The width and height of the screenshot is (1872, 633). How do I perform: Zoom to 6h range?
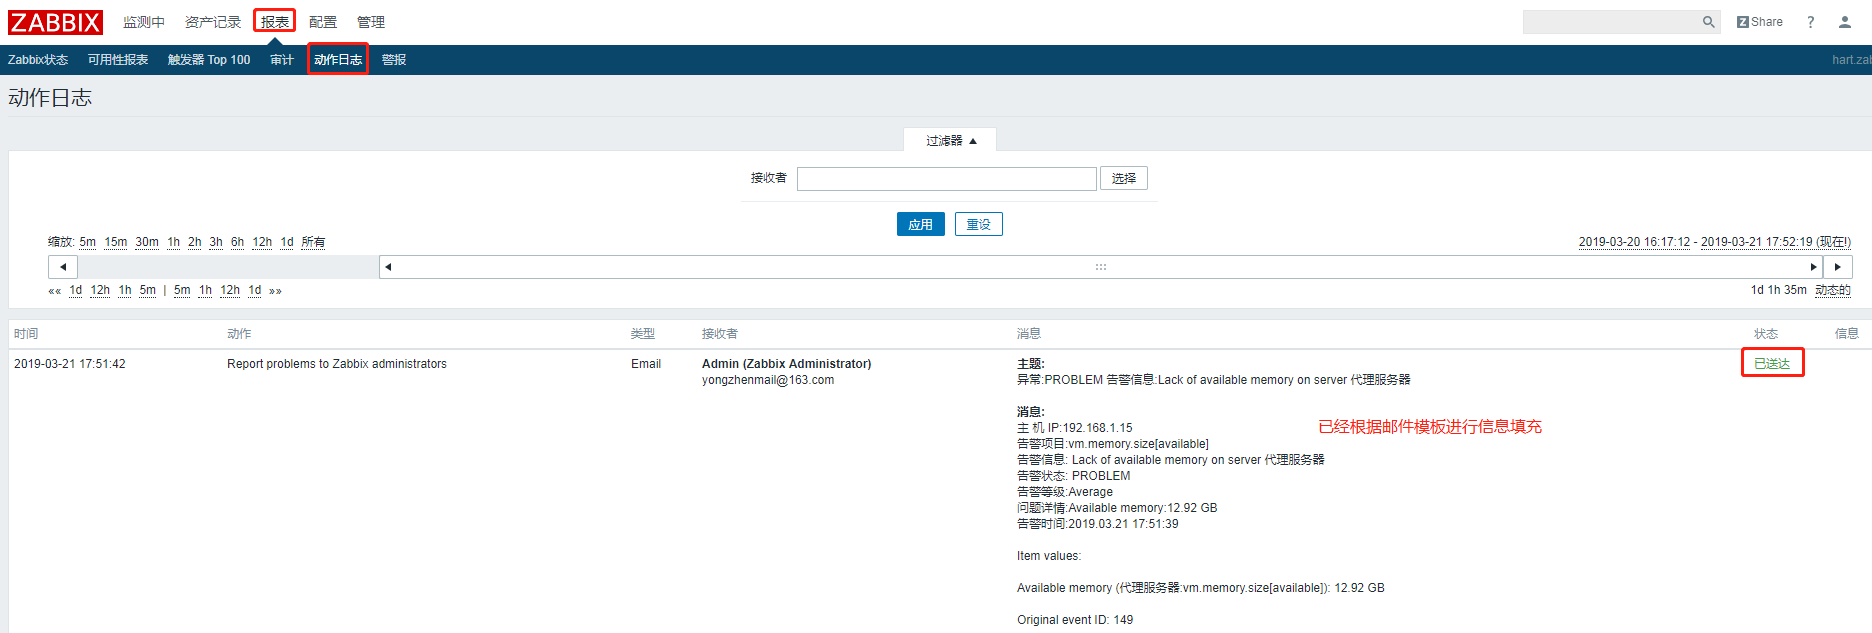click(238, 242)
